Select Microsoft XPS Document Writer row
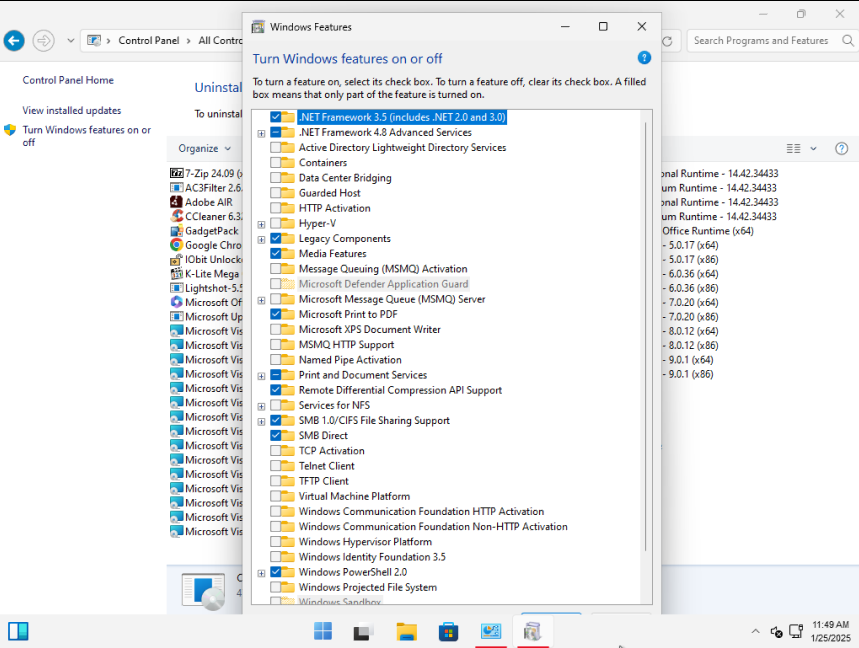Viewport: 859px width, 648px height. click(x=369, y=329)
